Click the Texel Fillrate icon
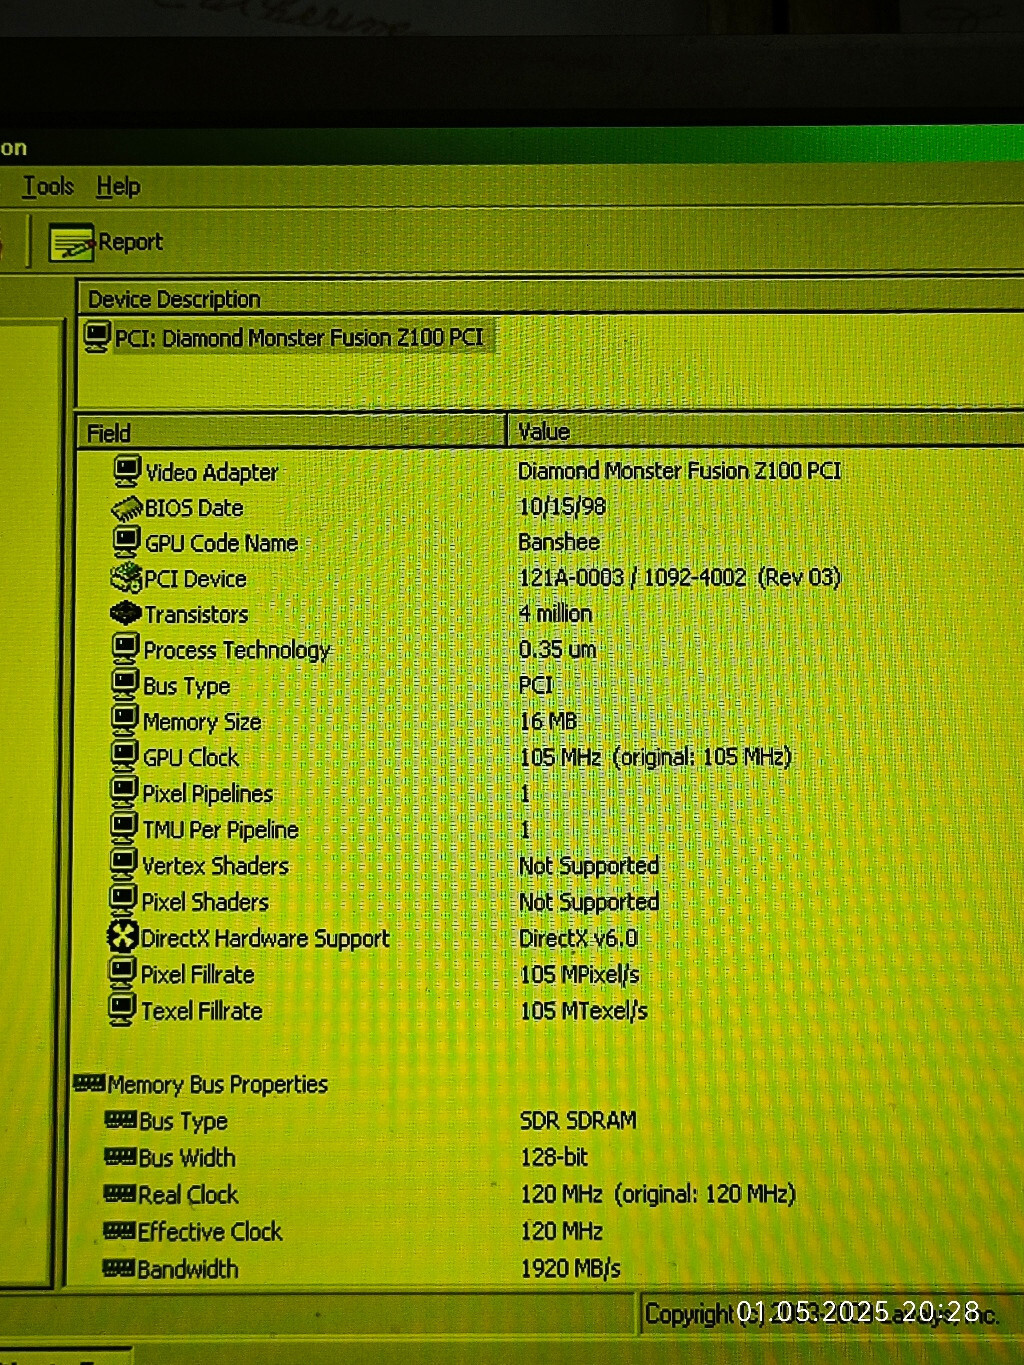This screenshot has width=1024, height=1365. (122, 1010)
